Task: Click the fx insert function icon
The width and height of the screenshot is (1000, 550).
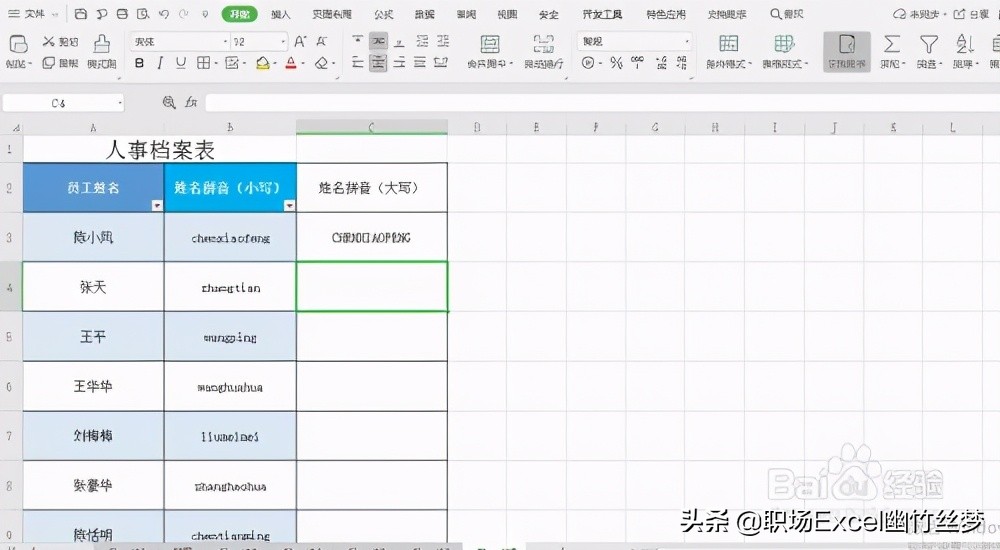Action: 191,102
